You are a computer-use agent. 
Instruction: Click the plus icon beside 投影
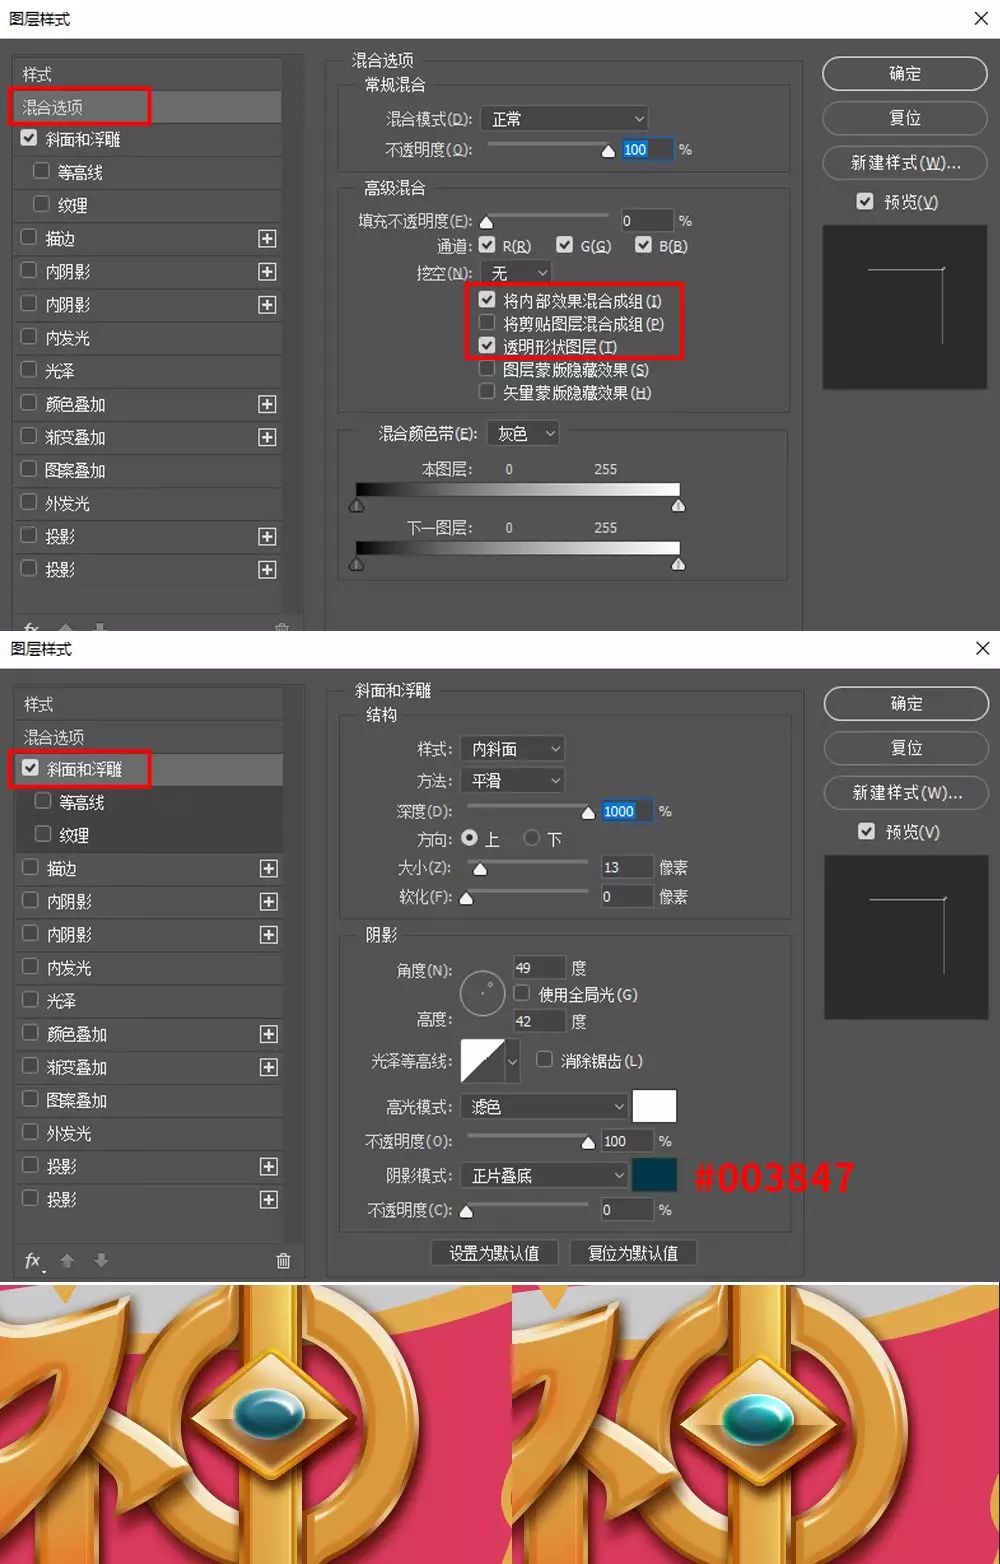coord(268,1165)
